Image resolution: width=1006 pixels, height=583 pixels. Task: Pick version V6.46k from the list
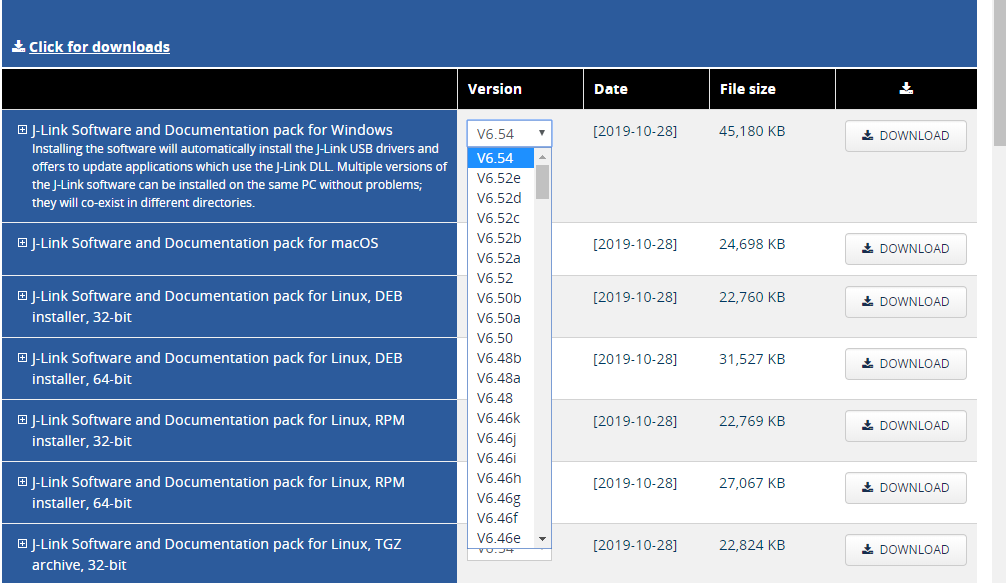pyautogui.click(x=501, y=418)
